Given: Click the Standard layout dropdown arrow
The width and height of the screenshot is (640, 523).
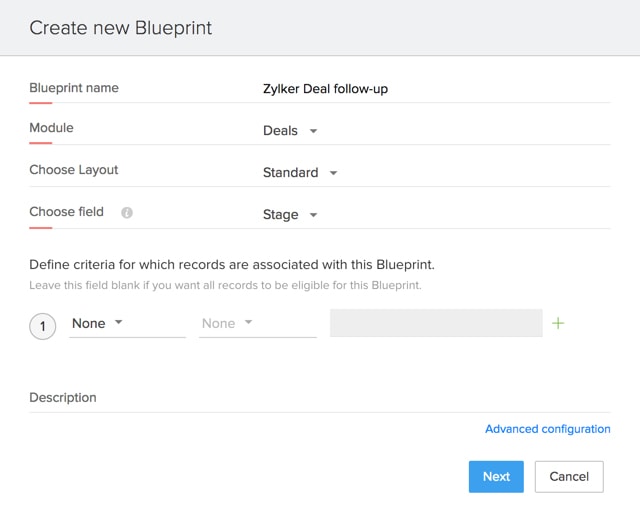Looking at the screenshot, I should pos(333,173).
